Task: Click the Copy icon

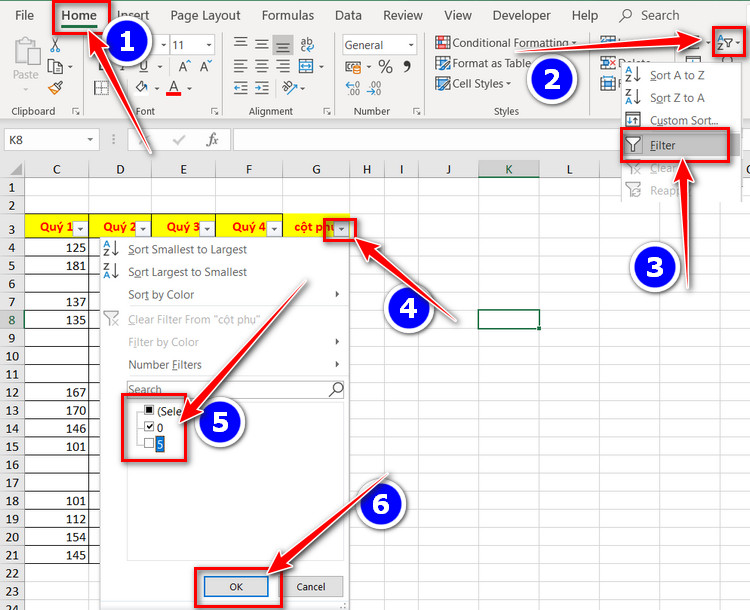Action: tap(55, 67)
